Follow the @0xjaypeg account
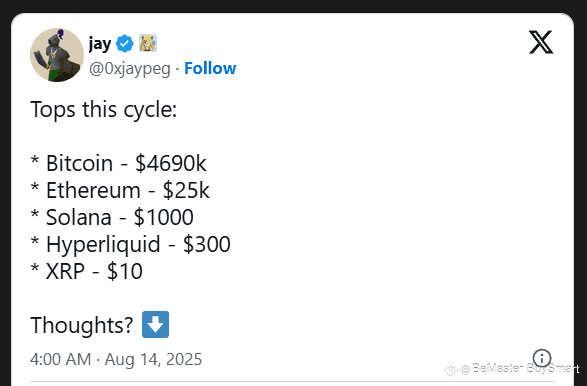This screenshot has height=386, width=587. [x=210, y=68]
